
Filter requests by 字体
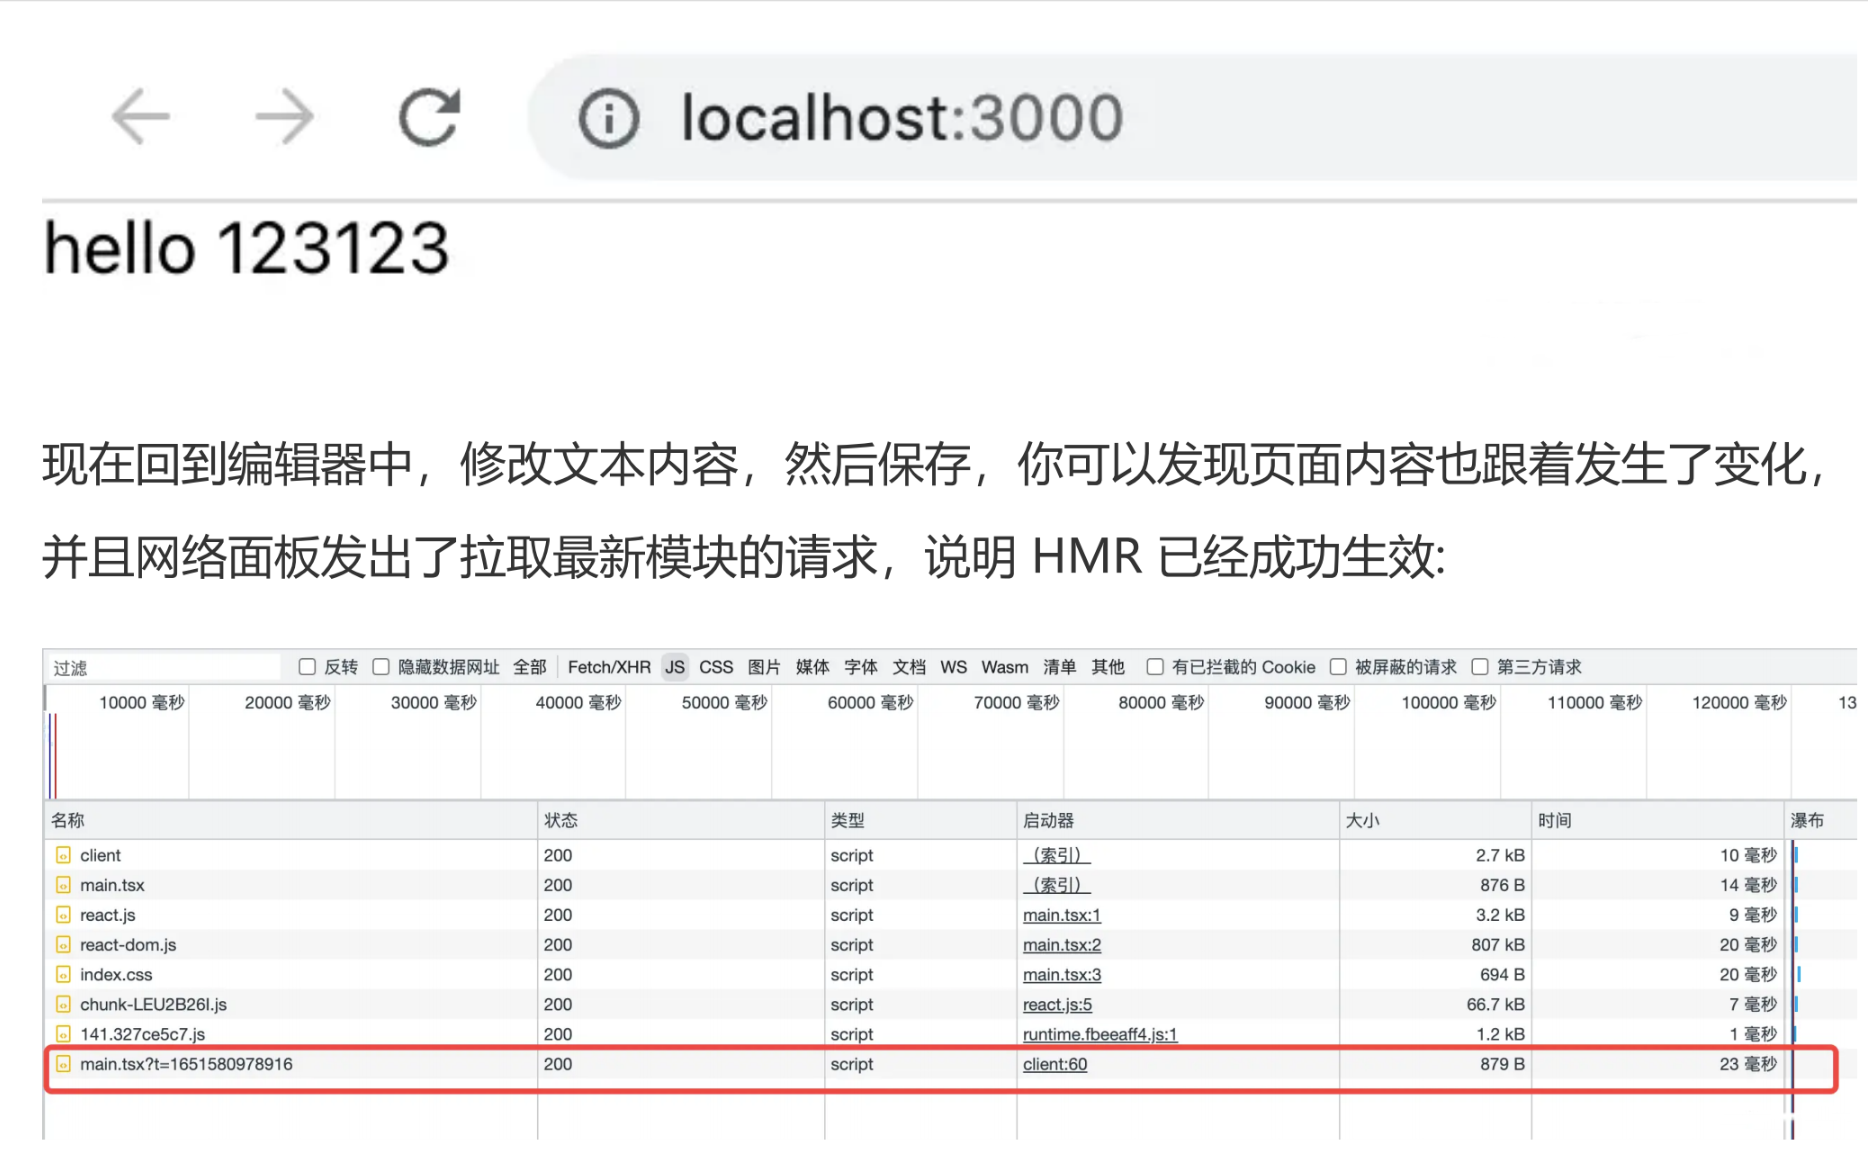(861, 667)
